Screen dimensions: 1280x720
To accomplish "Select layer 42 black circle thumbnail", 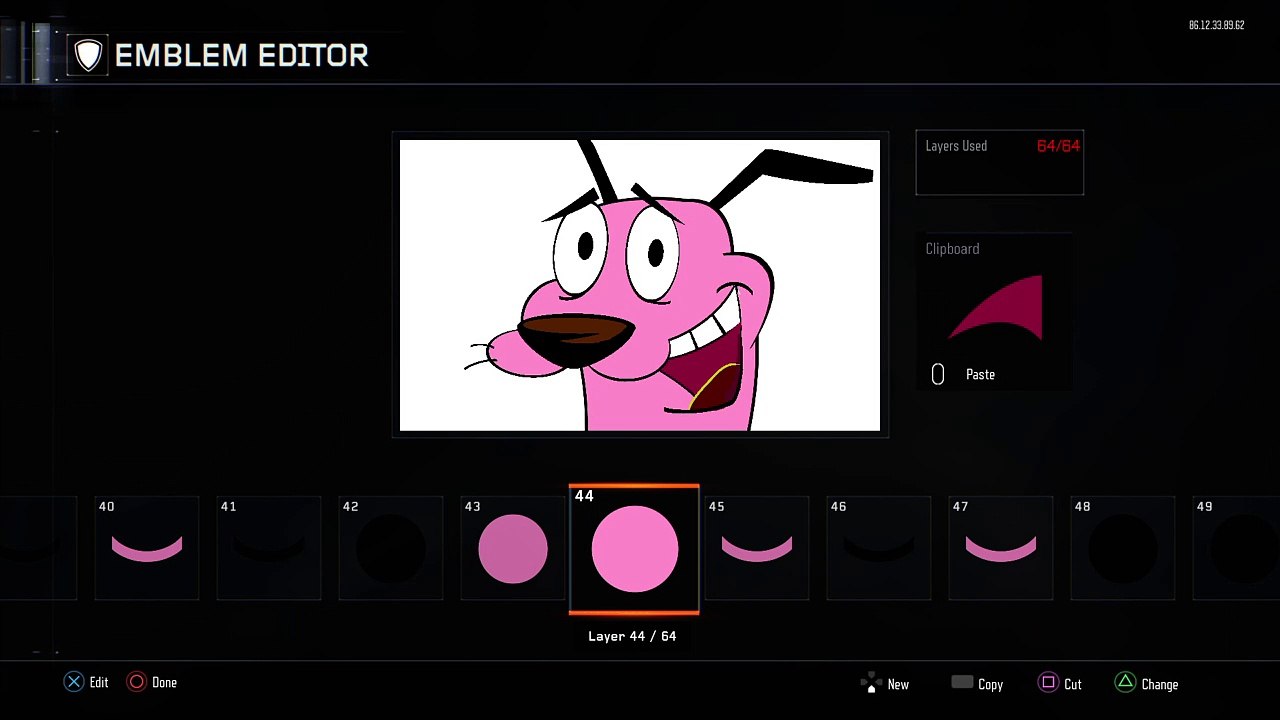I will click(x=391, y=548).
